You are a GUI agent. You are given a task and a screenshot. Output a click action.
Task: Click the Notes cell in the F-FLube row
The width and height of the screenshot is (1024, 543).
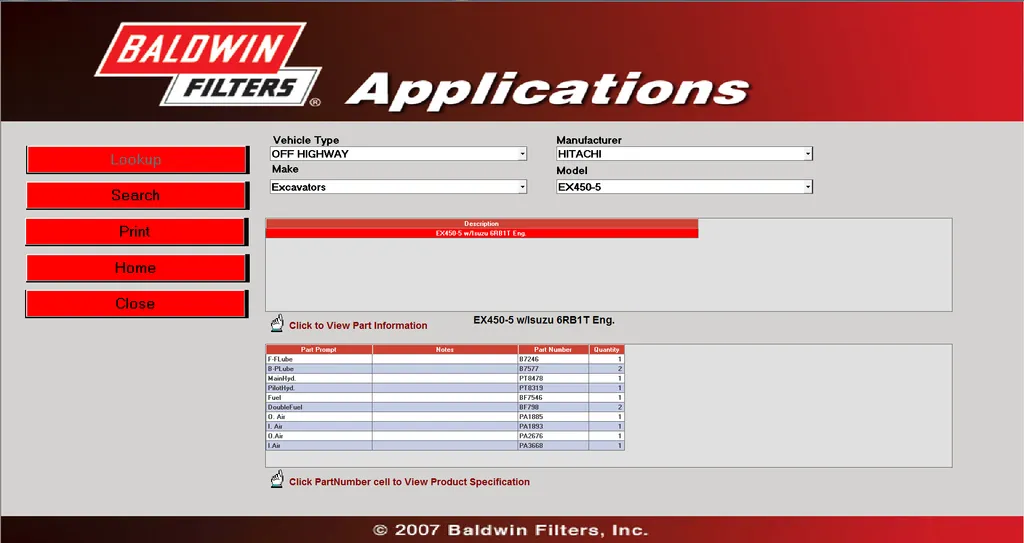(445, 359)
